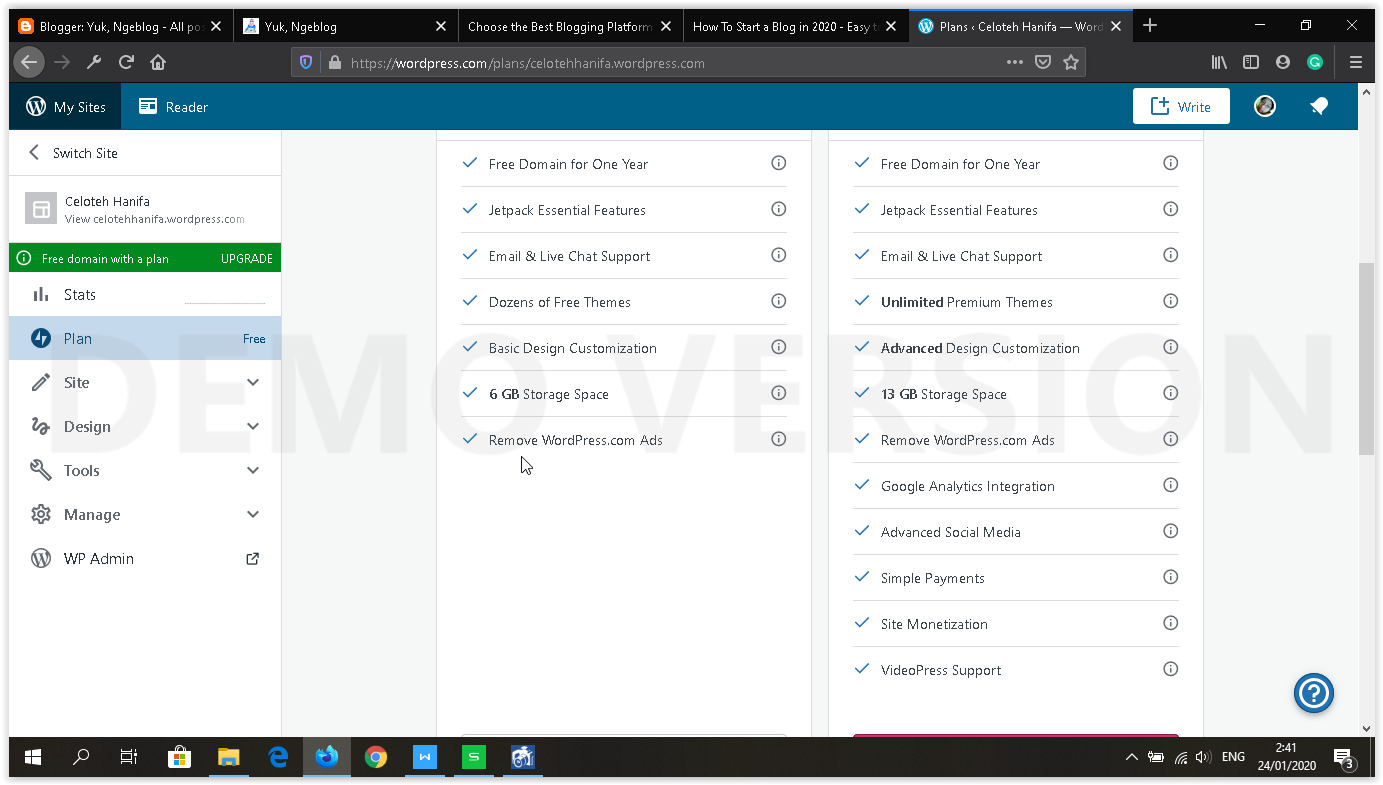Show info for right plan Free Domain
Image resolution: width=1383 pixels, height=785 pixels.
(x=1171, y=163)
